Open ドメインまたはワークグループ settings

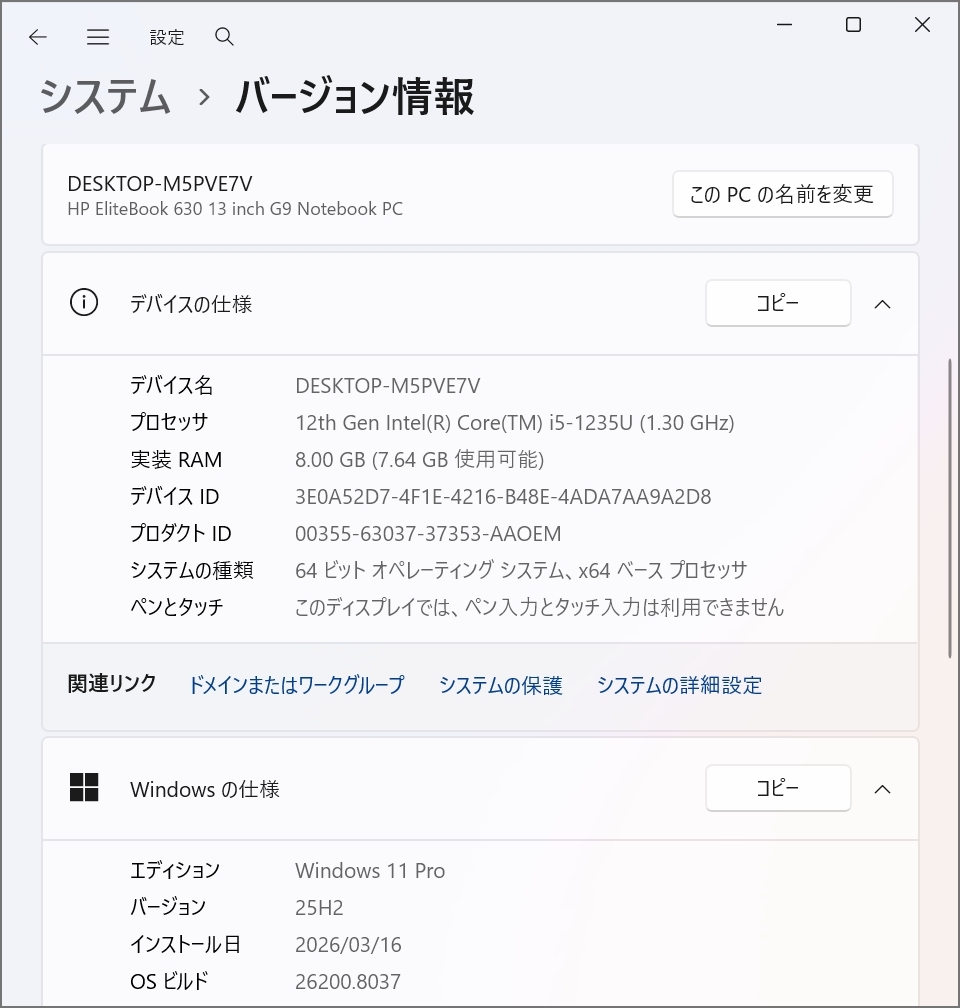(296, 685)
